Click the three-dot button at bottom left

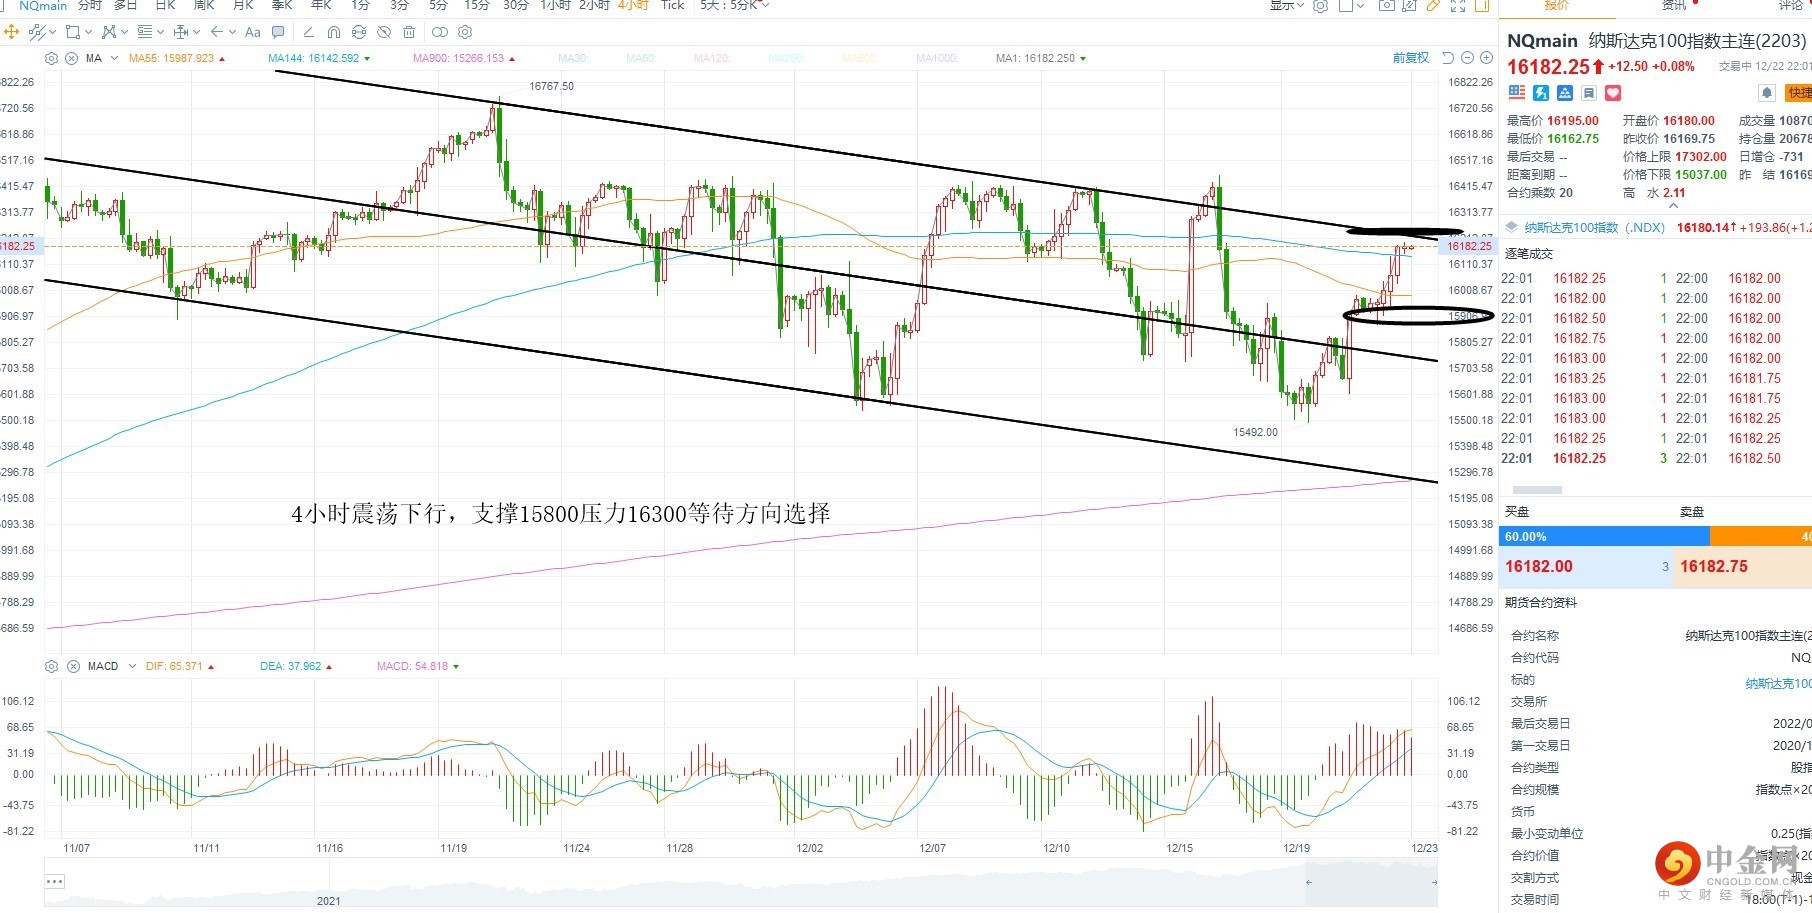coord(55,881)
